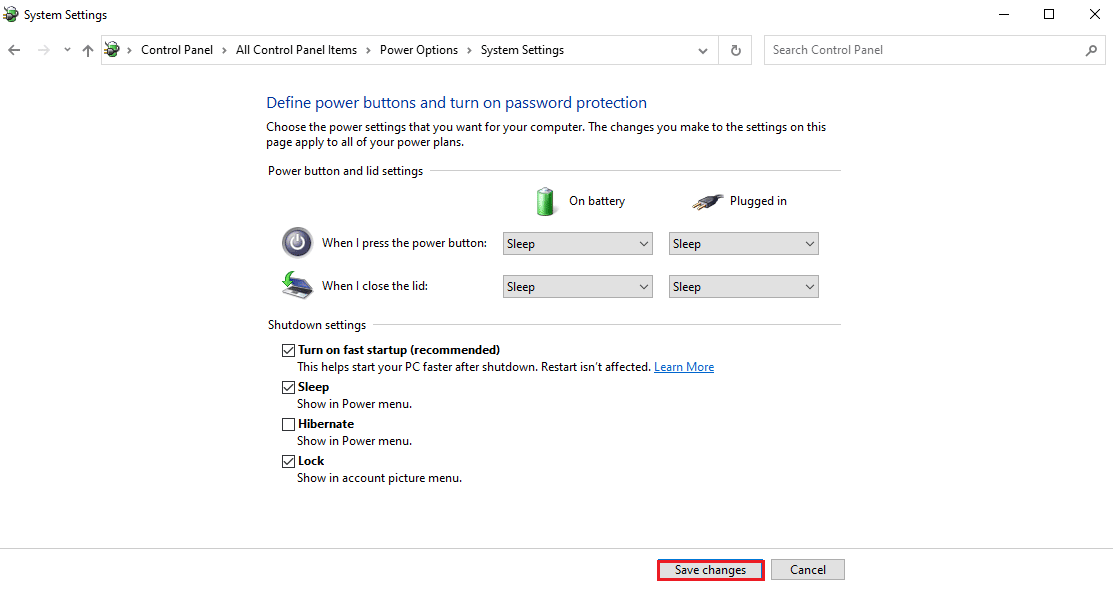Click the search magnifier icon
1113x589 pixels.
point(1091,50)
